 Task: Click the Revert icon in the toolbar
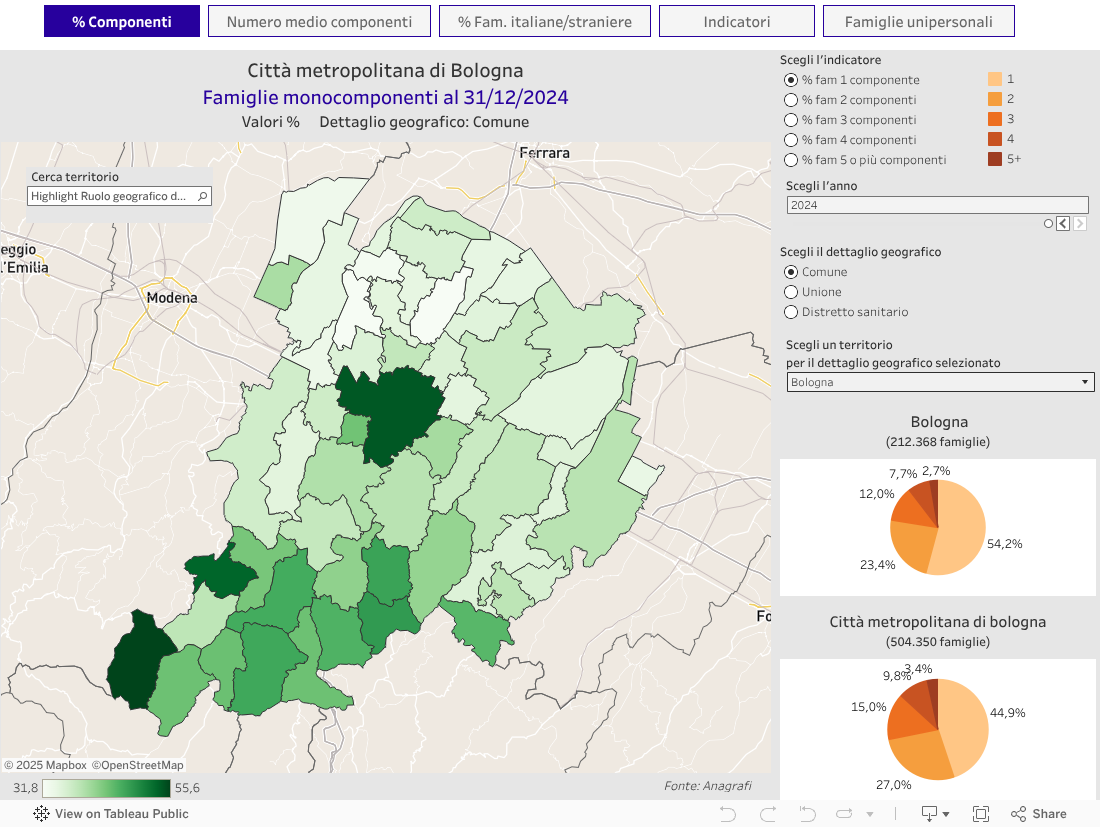coord(807,814)
